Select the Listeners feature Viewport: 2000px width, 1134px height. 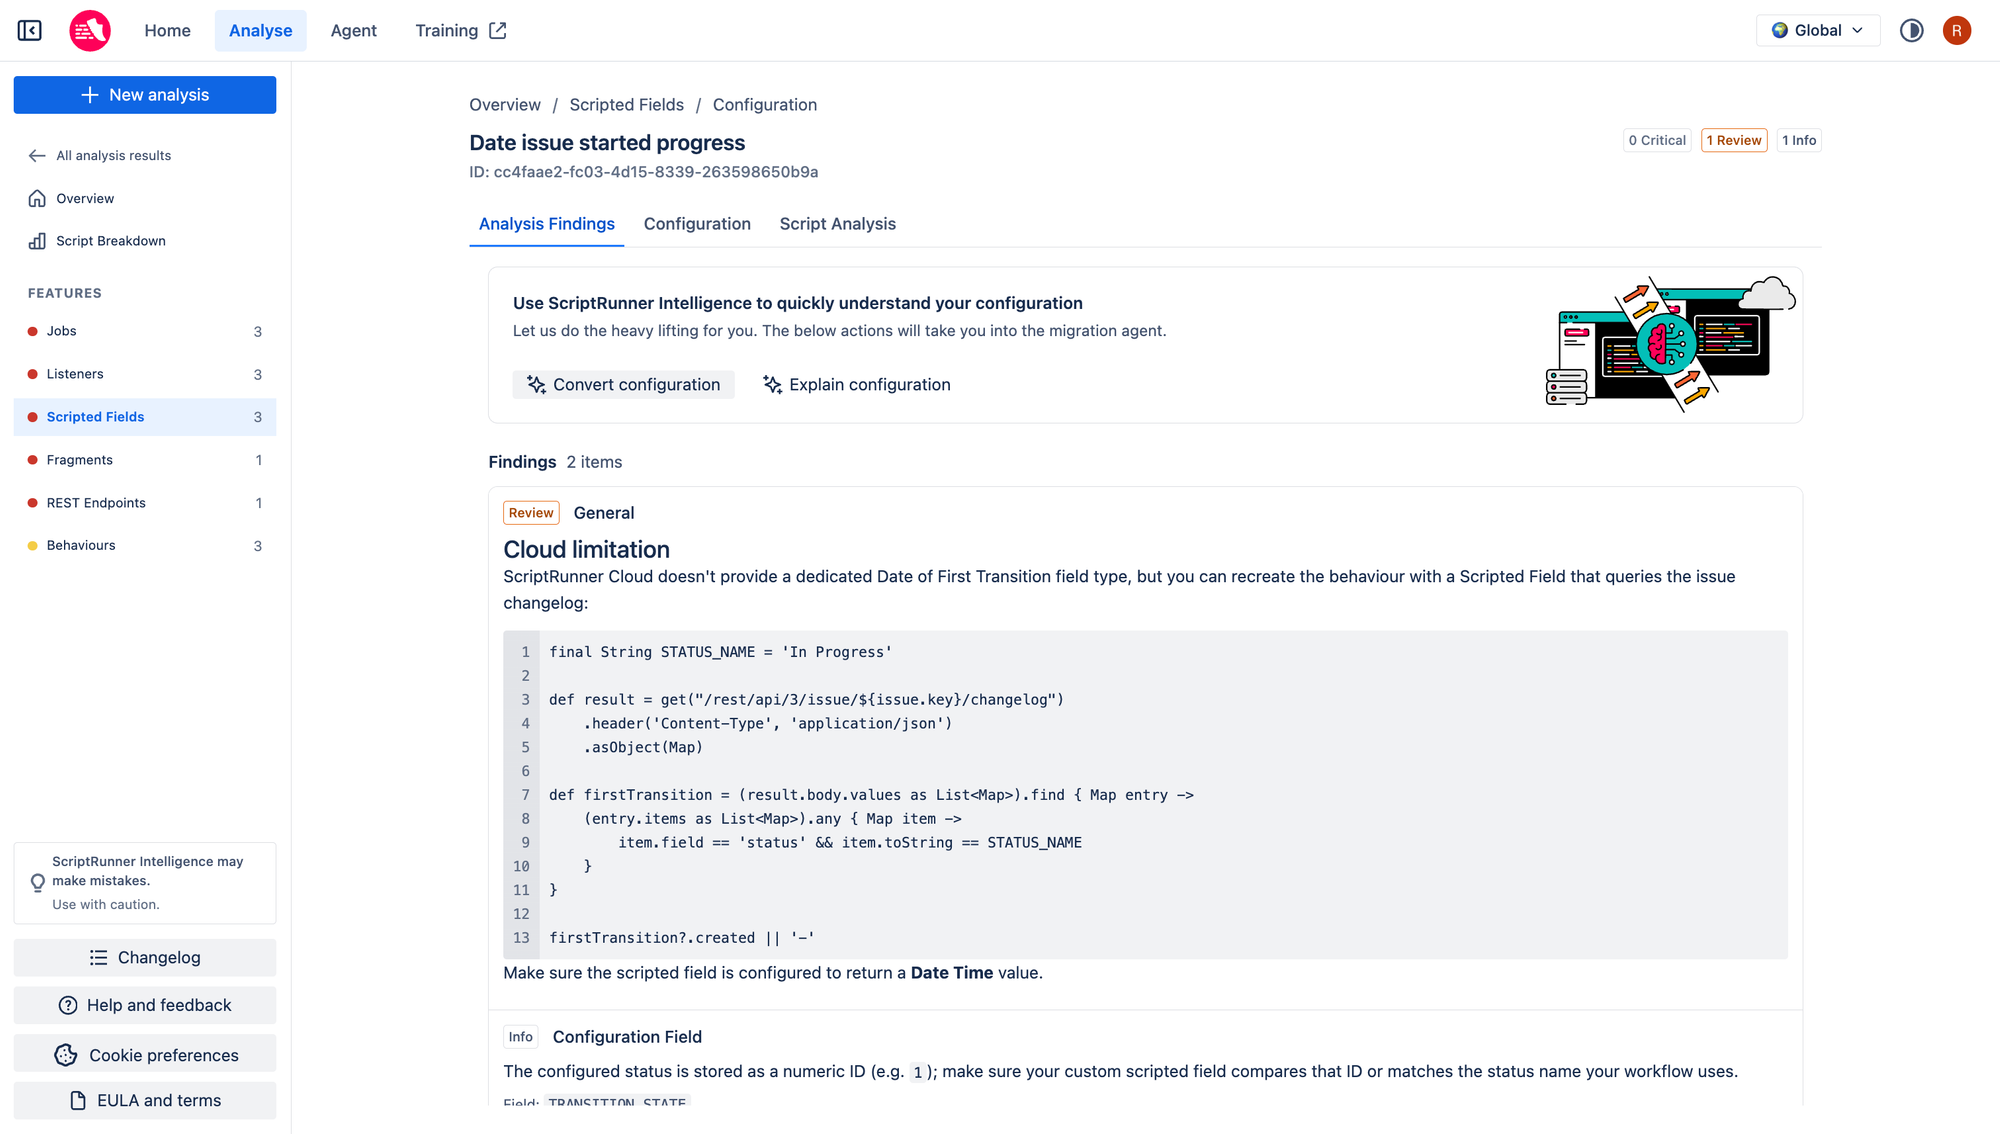(145, 375)
